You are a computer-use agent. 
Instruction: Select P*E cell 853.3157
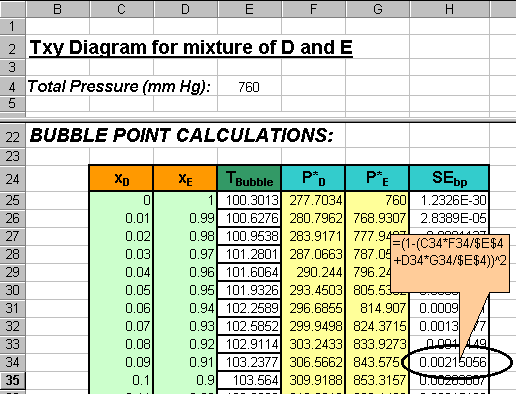pyautogui.click(x=377, y=380)
